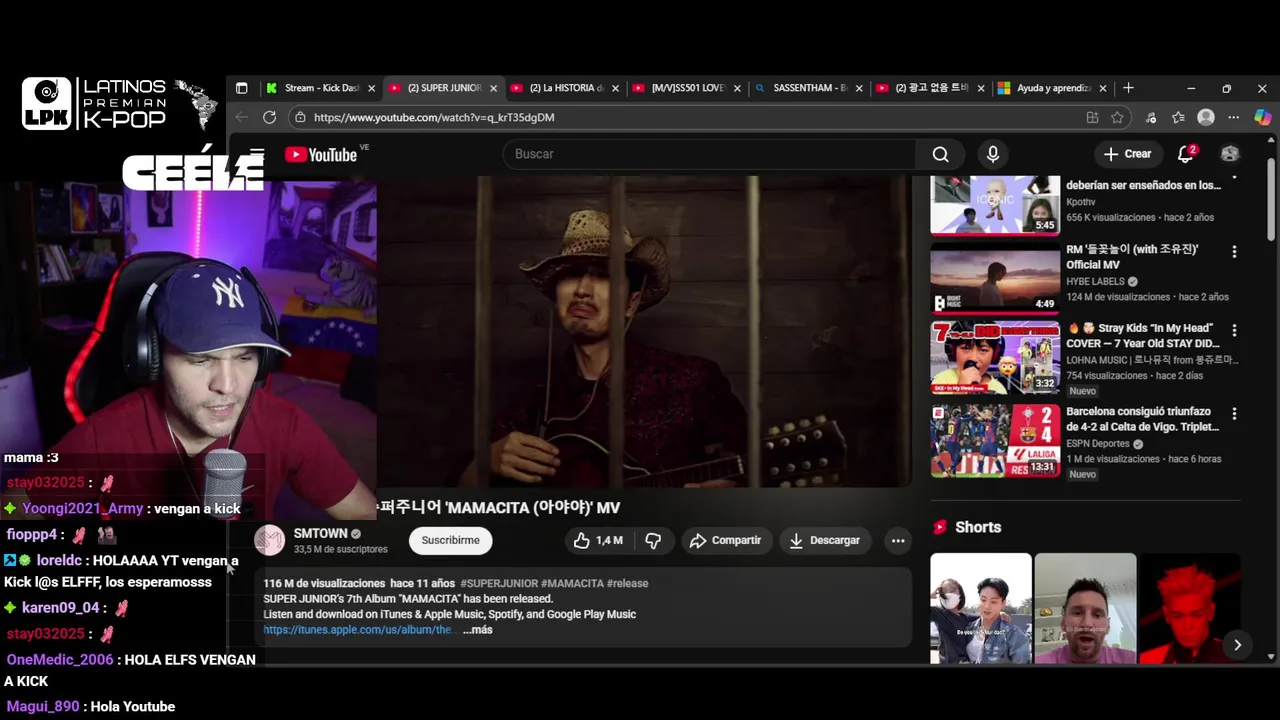This screenshot has height=720, width=1280.
Task: Add this page to favorites with the star icon
Action: (x=1117, y=117)
